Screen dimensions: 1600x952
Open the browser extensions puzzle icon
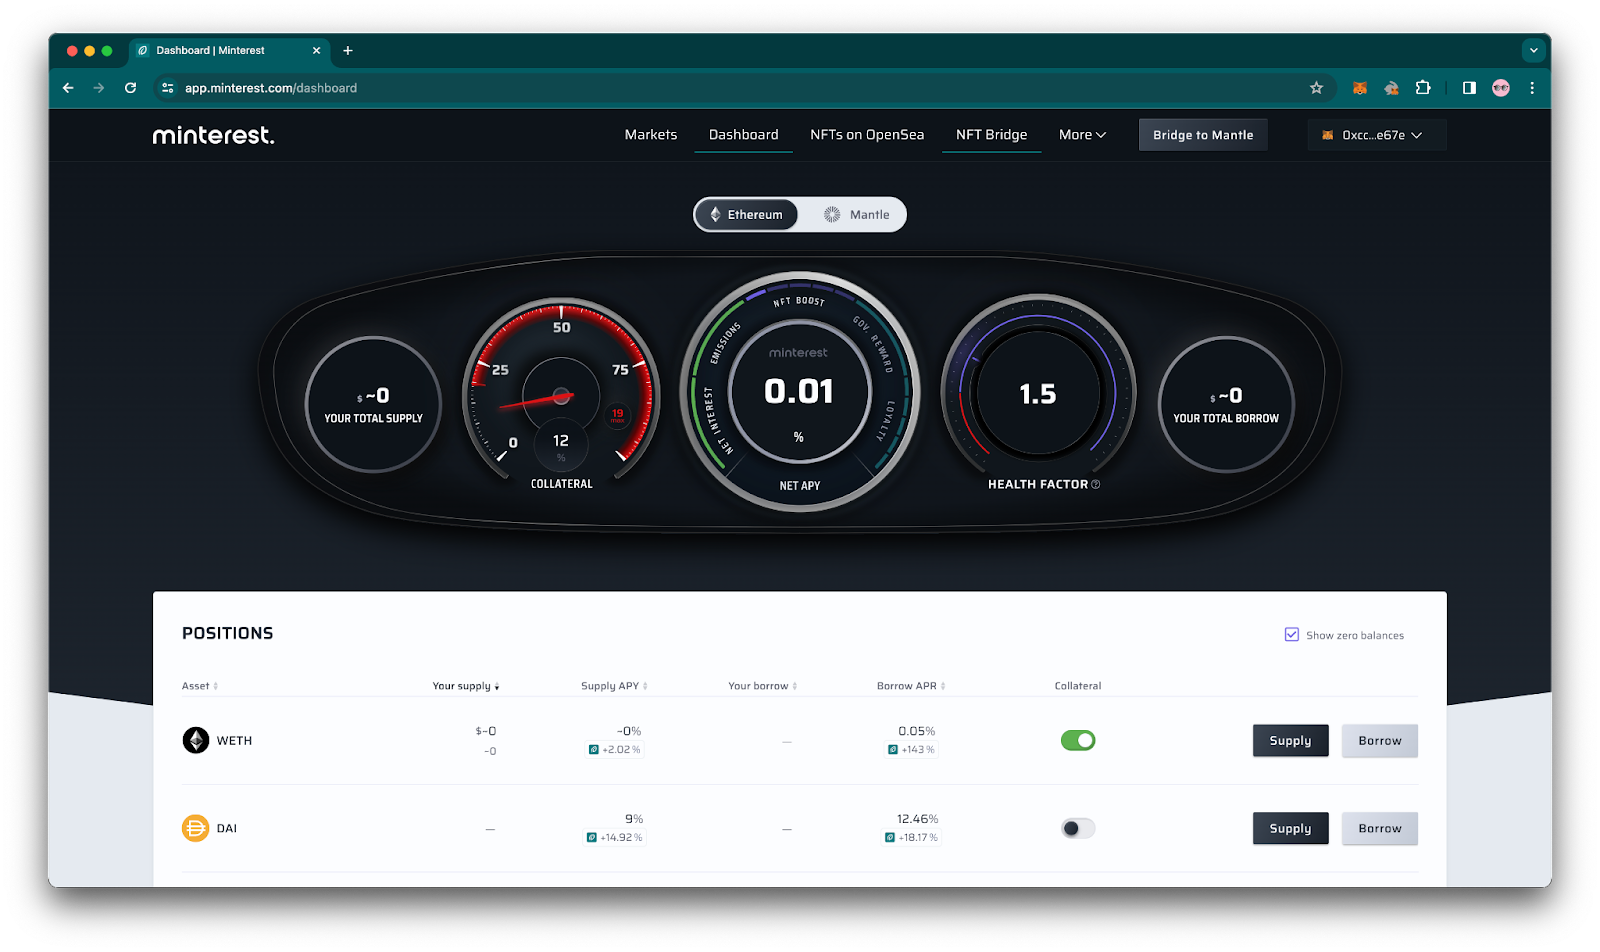(x=1423, y=88)
